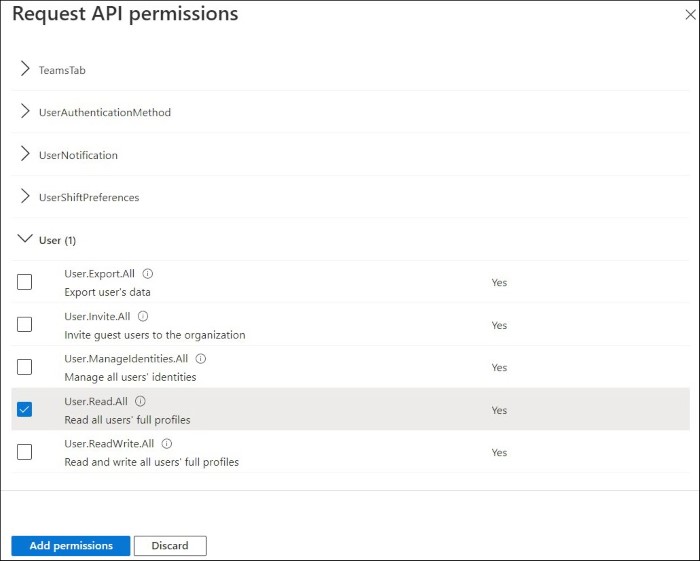Open info icon beside User.ManageIdentities.All
This screenshot has height=561, width=700.
point(201,359)
